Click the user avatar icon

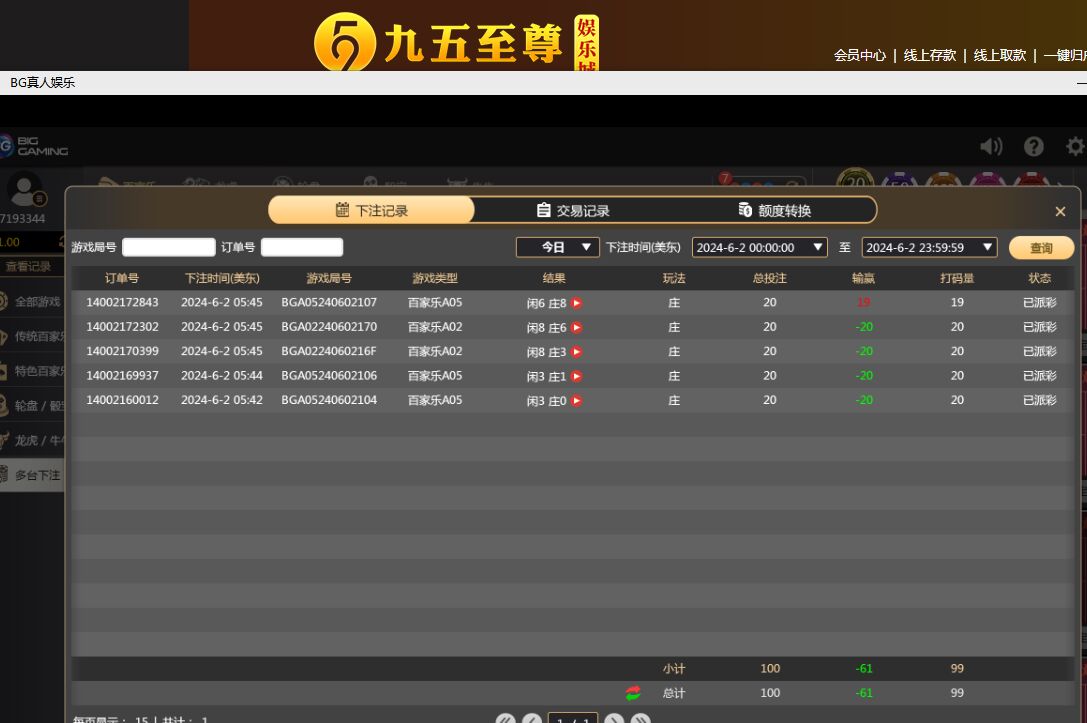coord(24,188)
